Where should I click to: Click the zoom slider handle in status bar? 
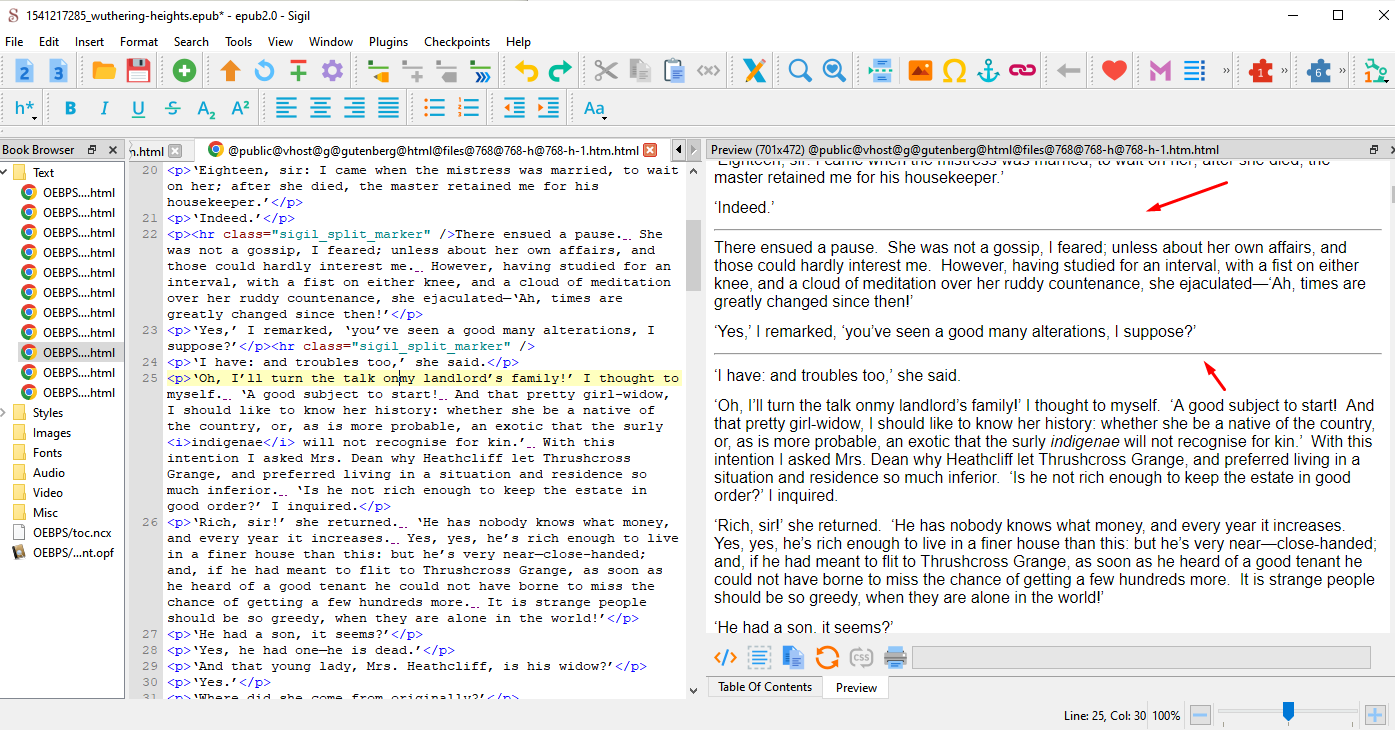coord(1288,711)
